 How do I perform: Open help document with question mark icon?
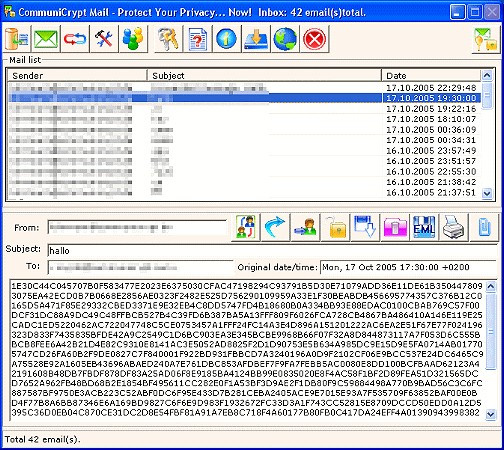click(197, 39)
